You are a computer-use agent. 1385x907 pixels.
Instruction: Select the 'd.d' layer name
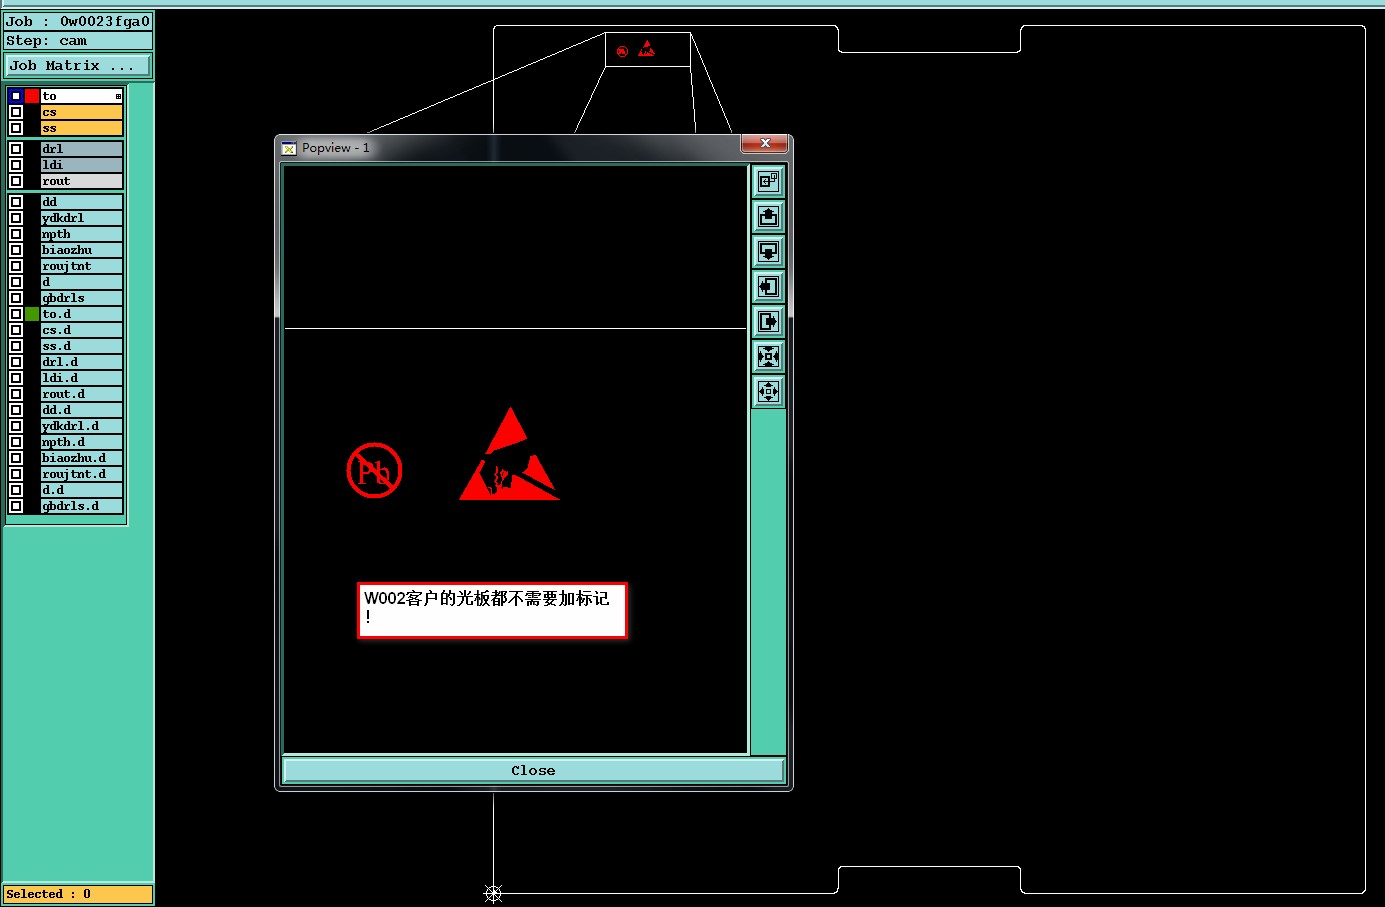coord(81,490)
